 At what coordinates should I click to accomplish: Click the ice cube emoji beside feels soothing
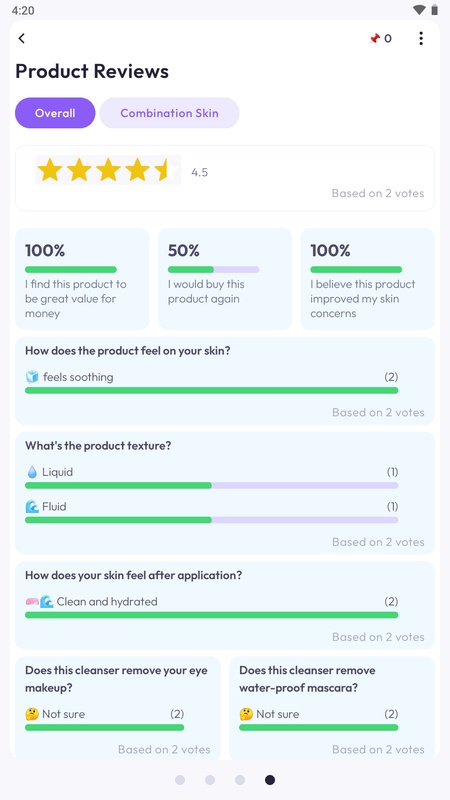point(32,377)
